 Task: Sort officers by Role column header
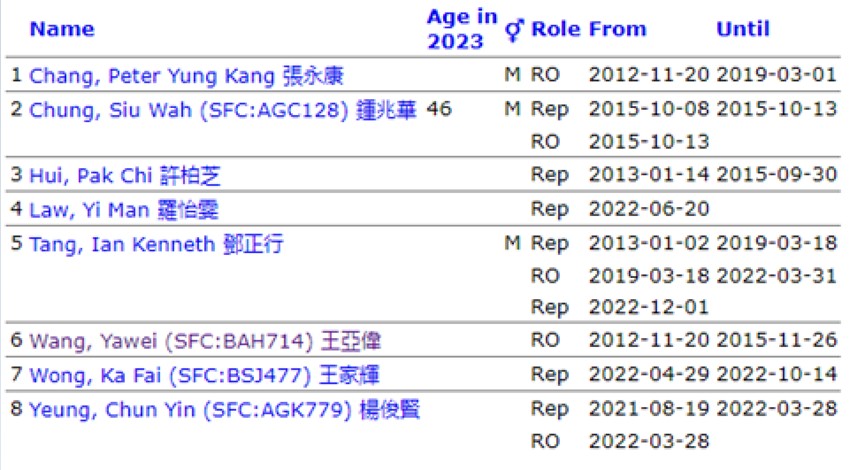(555, 29)
